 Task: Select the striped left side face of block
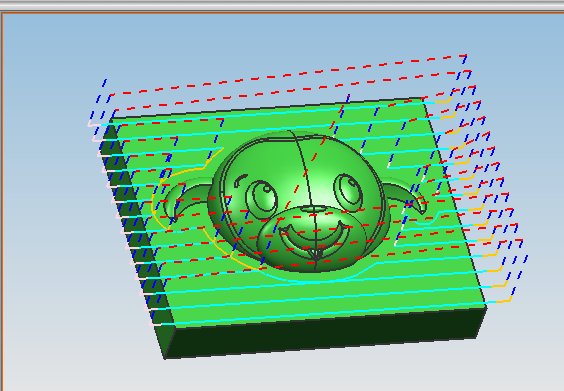137,237
